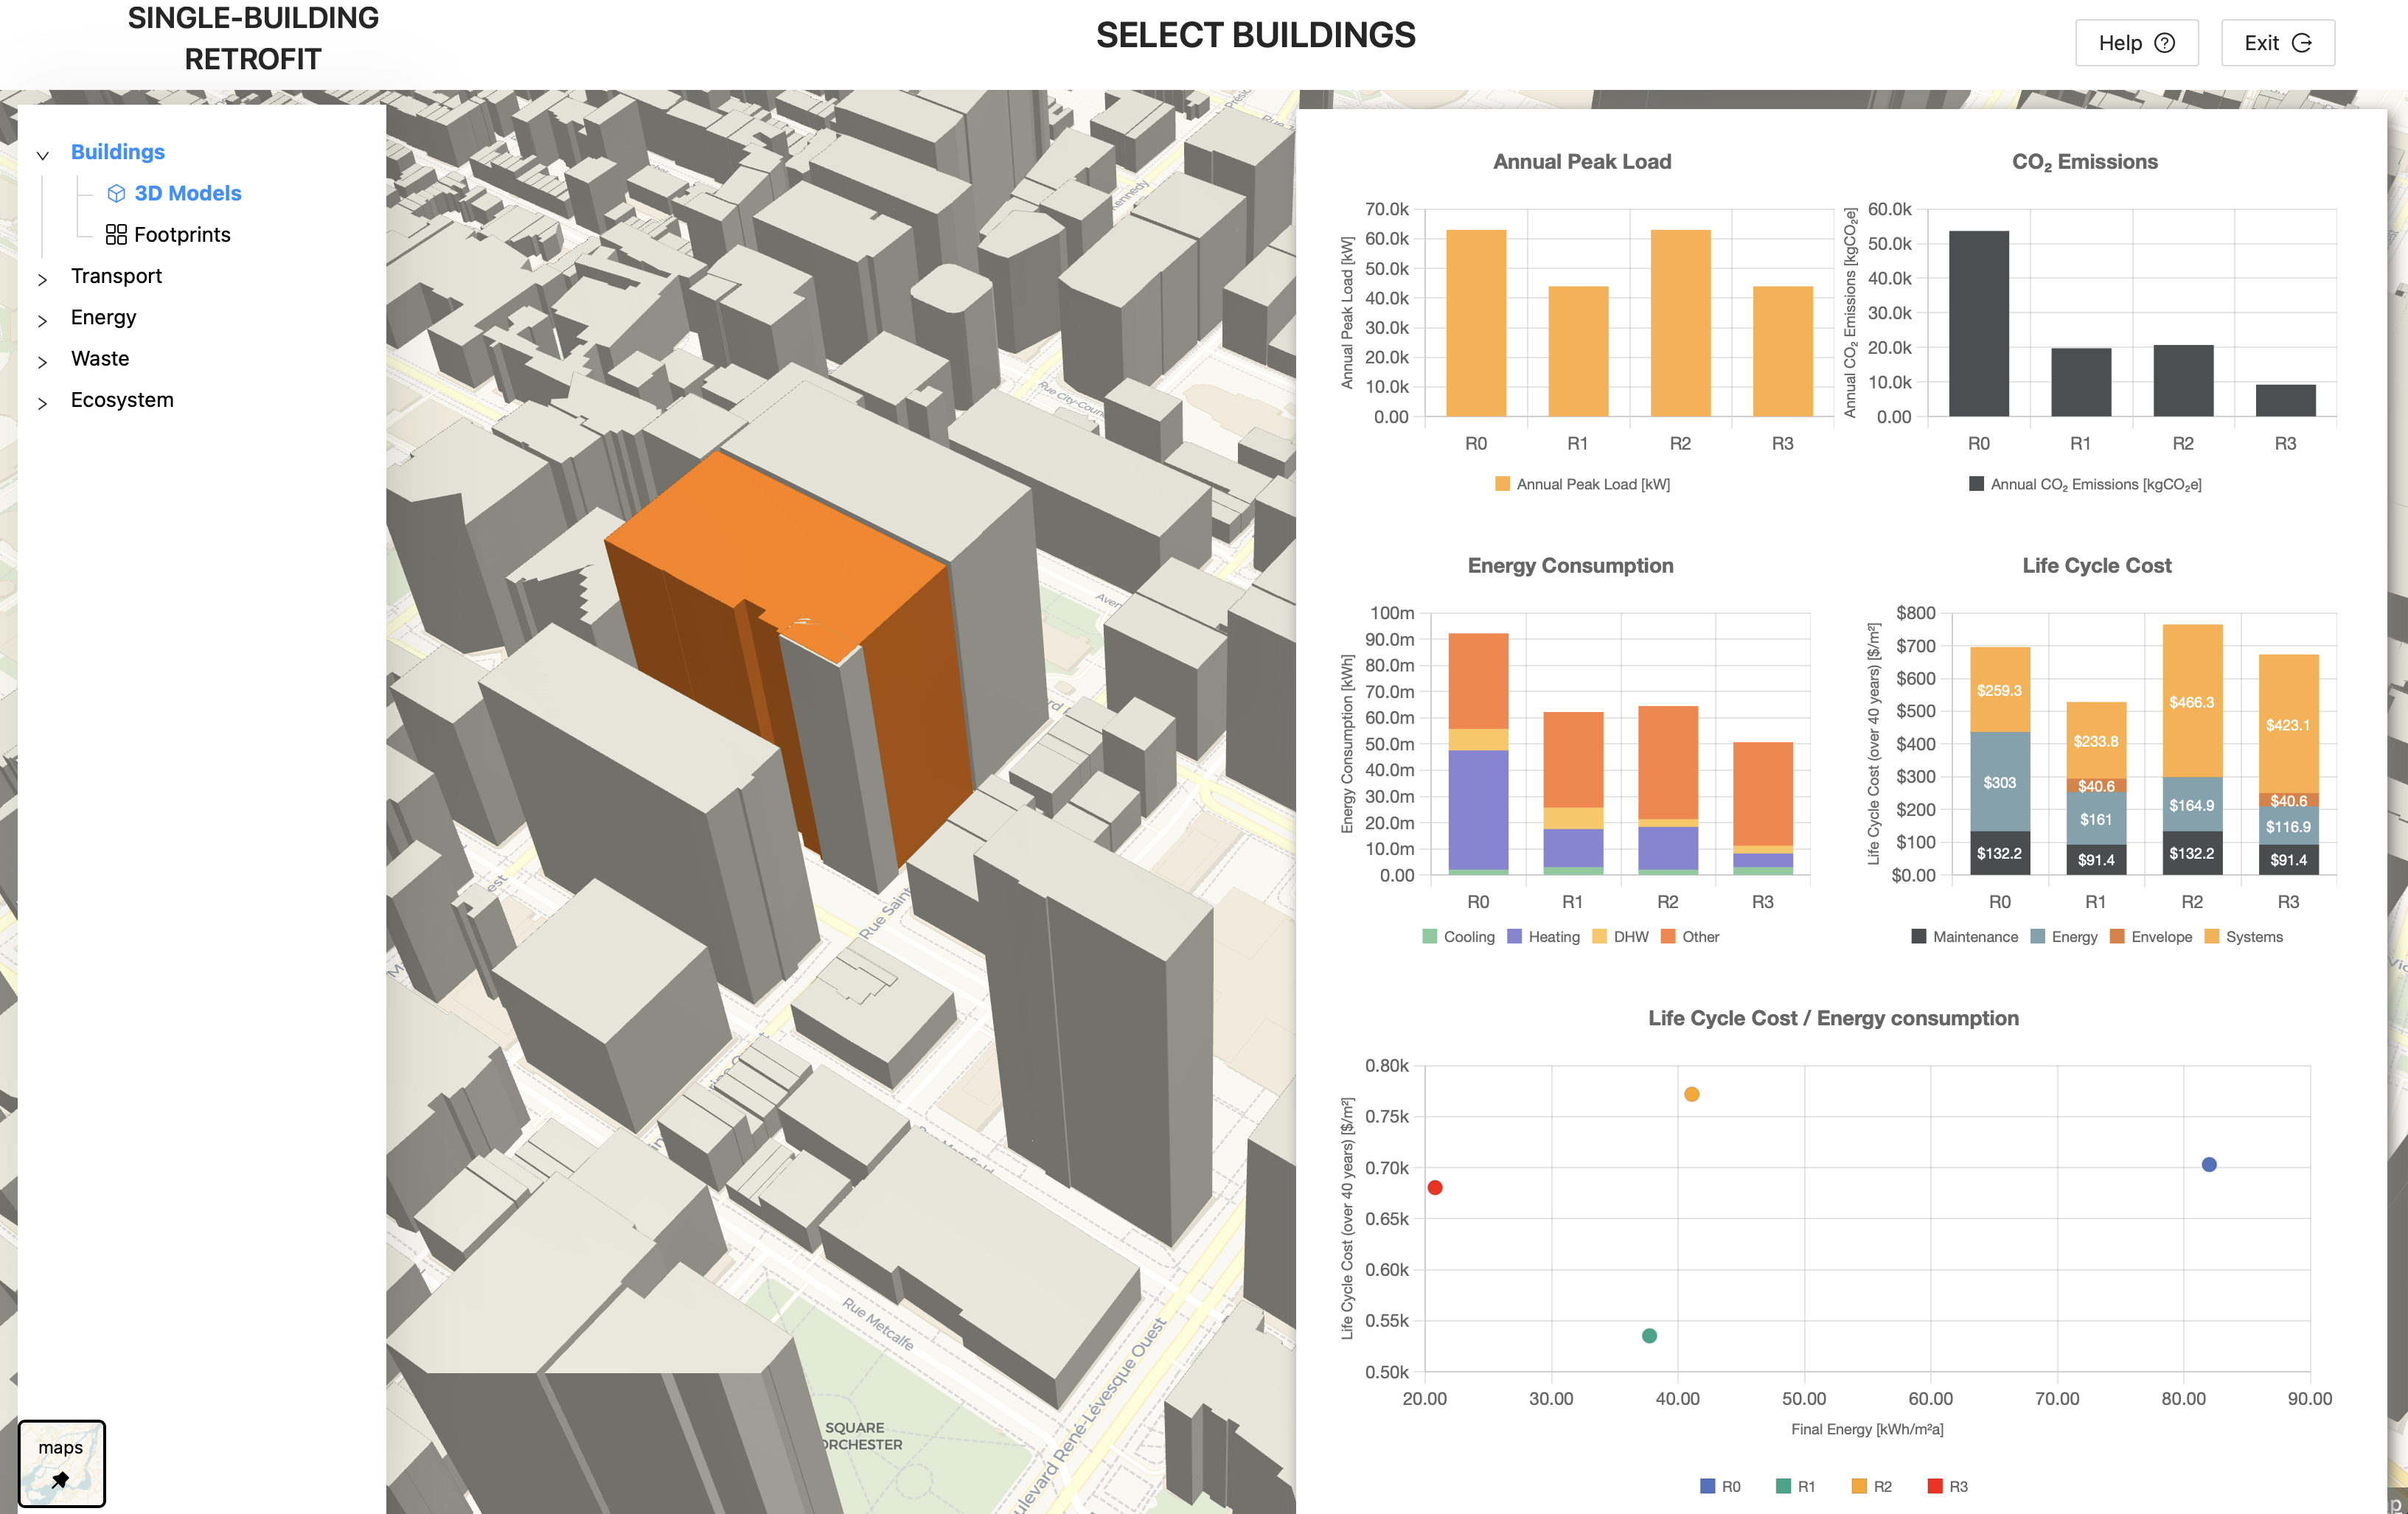Screen dimensions: 2408x1514
Task: Click the $161 energy segment in R1 bar
Action: (2095, 818)
